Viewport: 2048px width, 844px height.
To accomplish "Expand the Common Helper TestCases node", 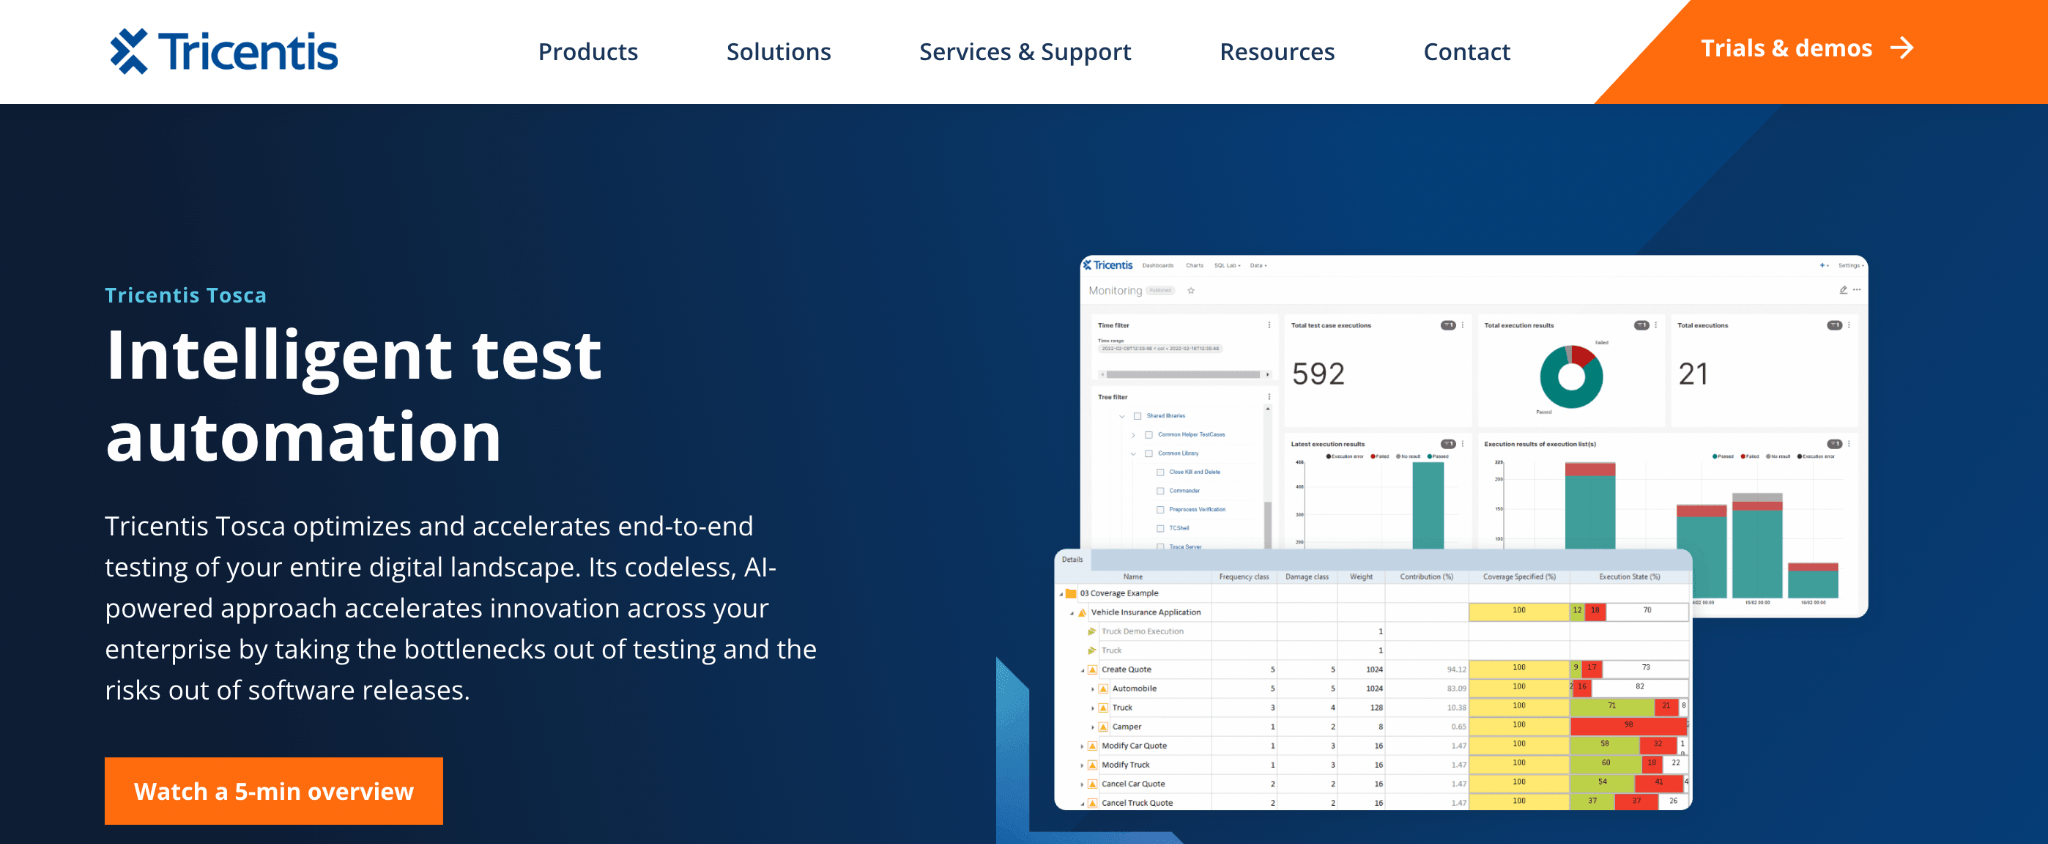I will [1133, 435].
